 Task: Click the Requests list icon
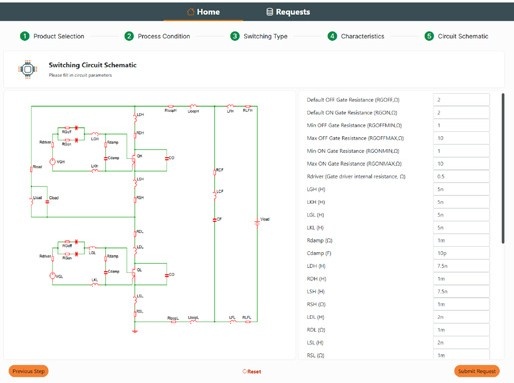click(x=269, y=12)
